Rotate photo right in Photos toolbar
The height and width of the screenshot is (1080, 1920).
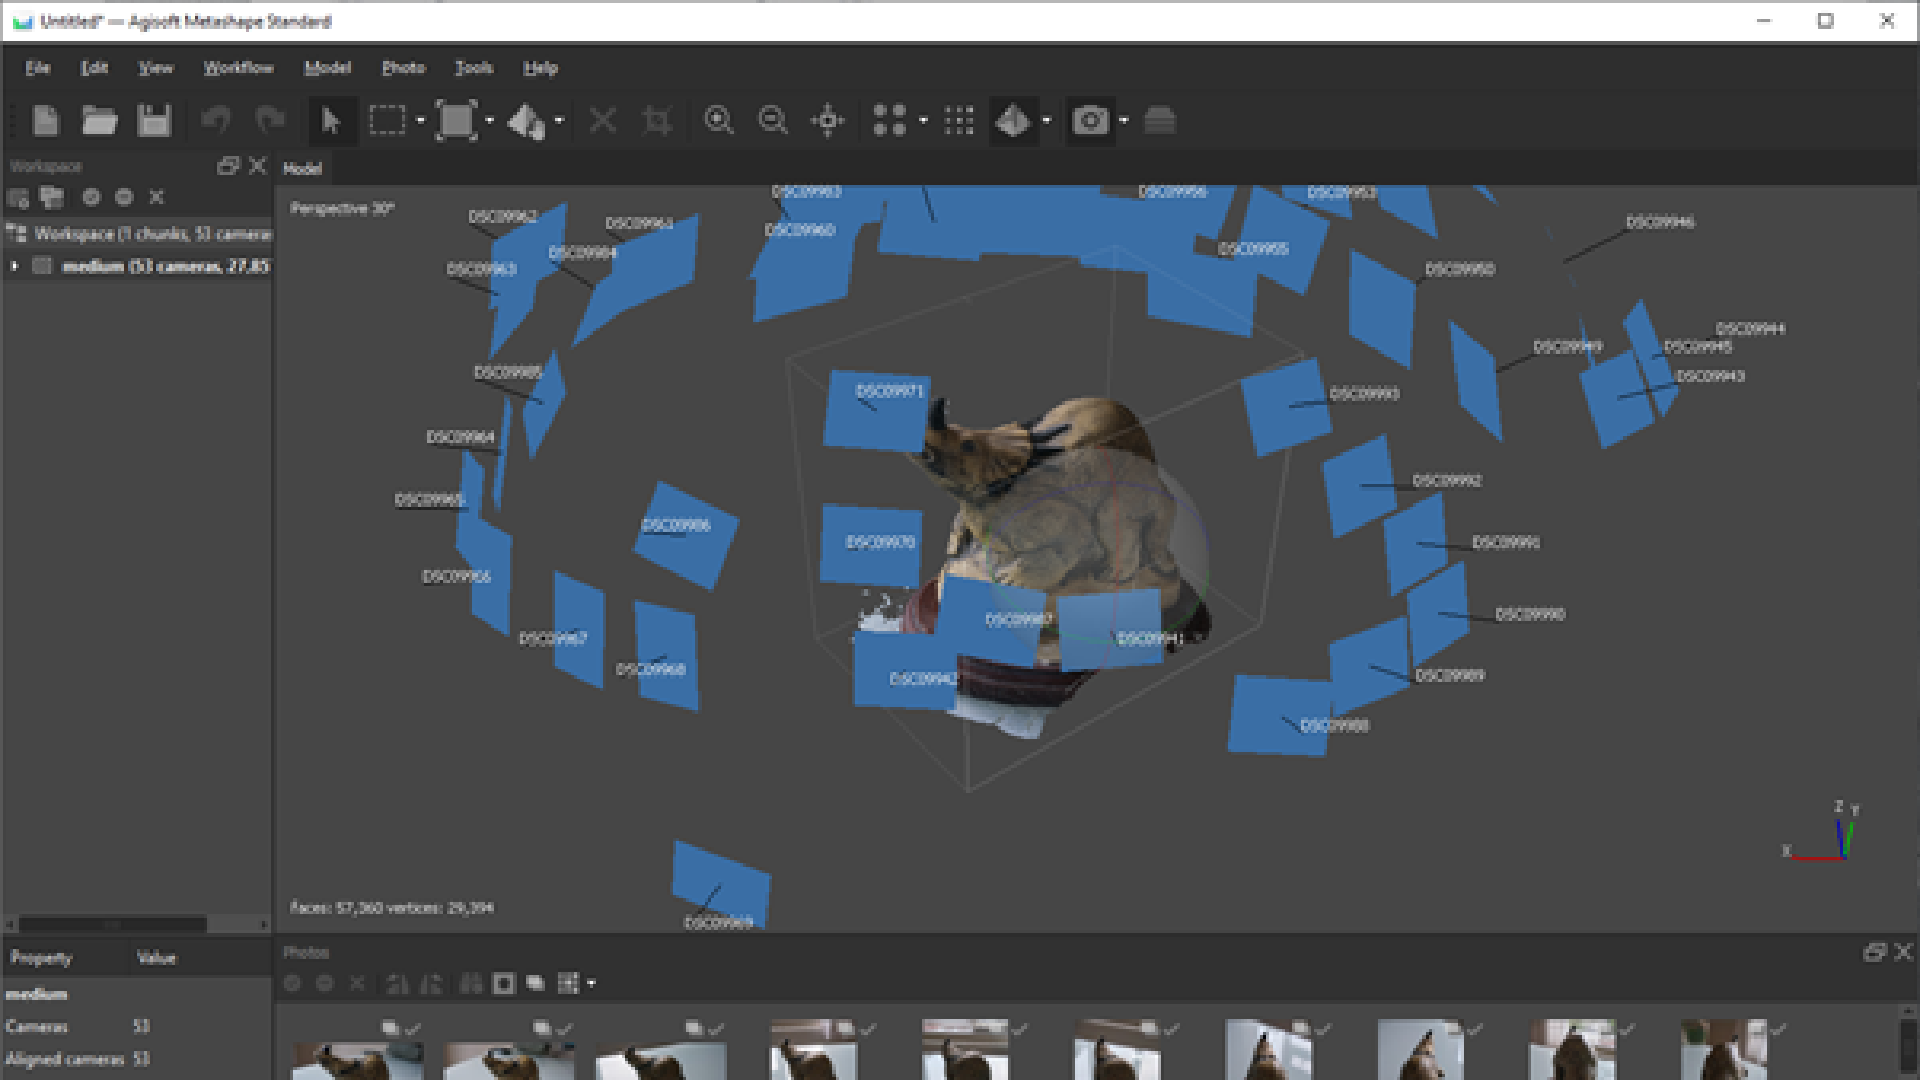[x=431, y=984]
